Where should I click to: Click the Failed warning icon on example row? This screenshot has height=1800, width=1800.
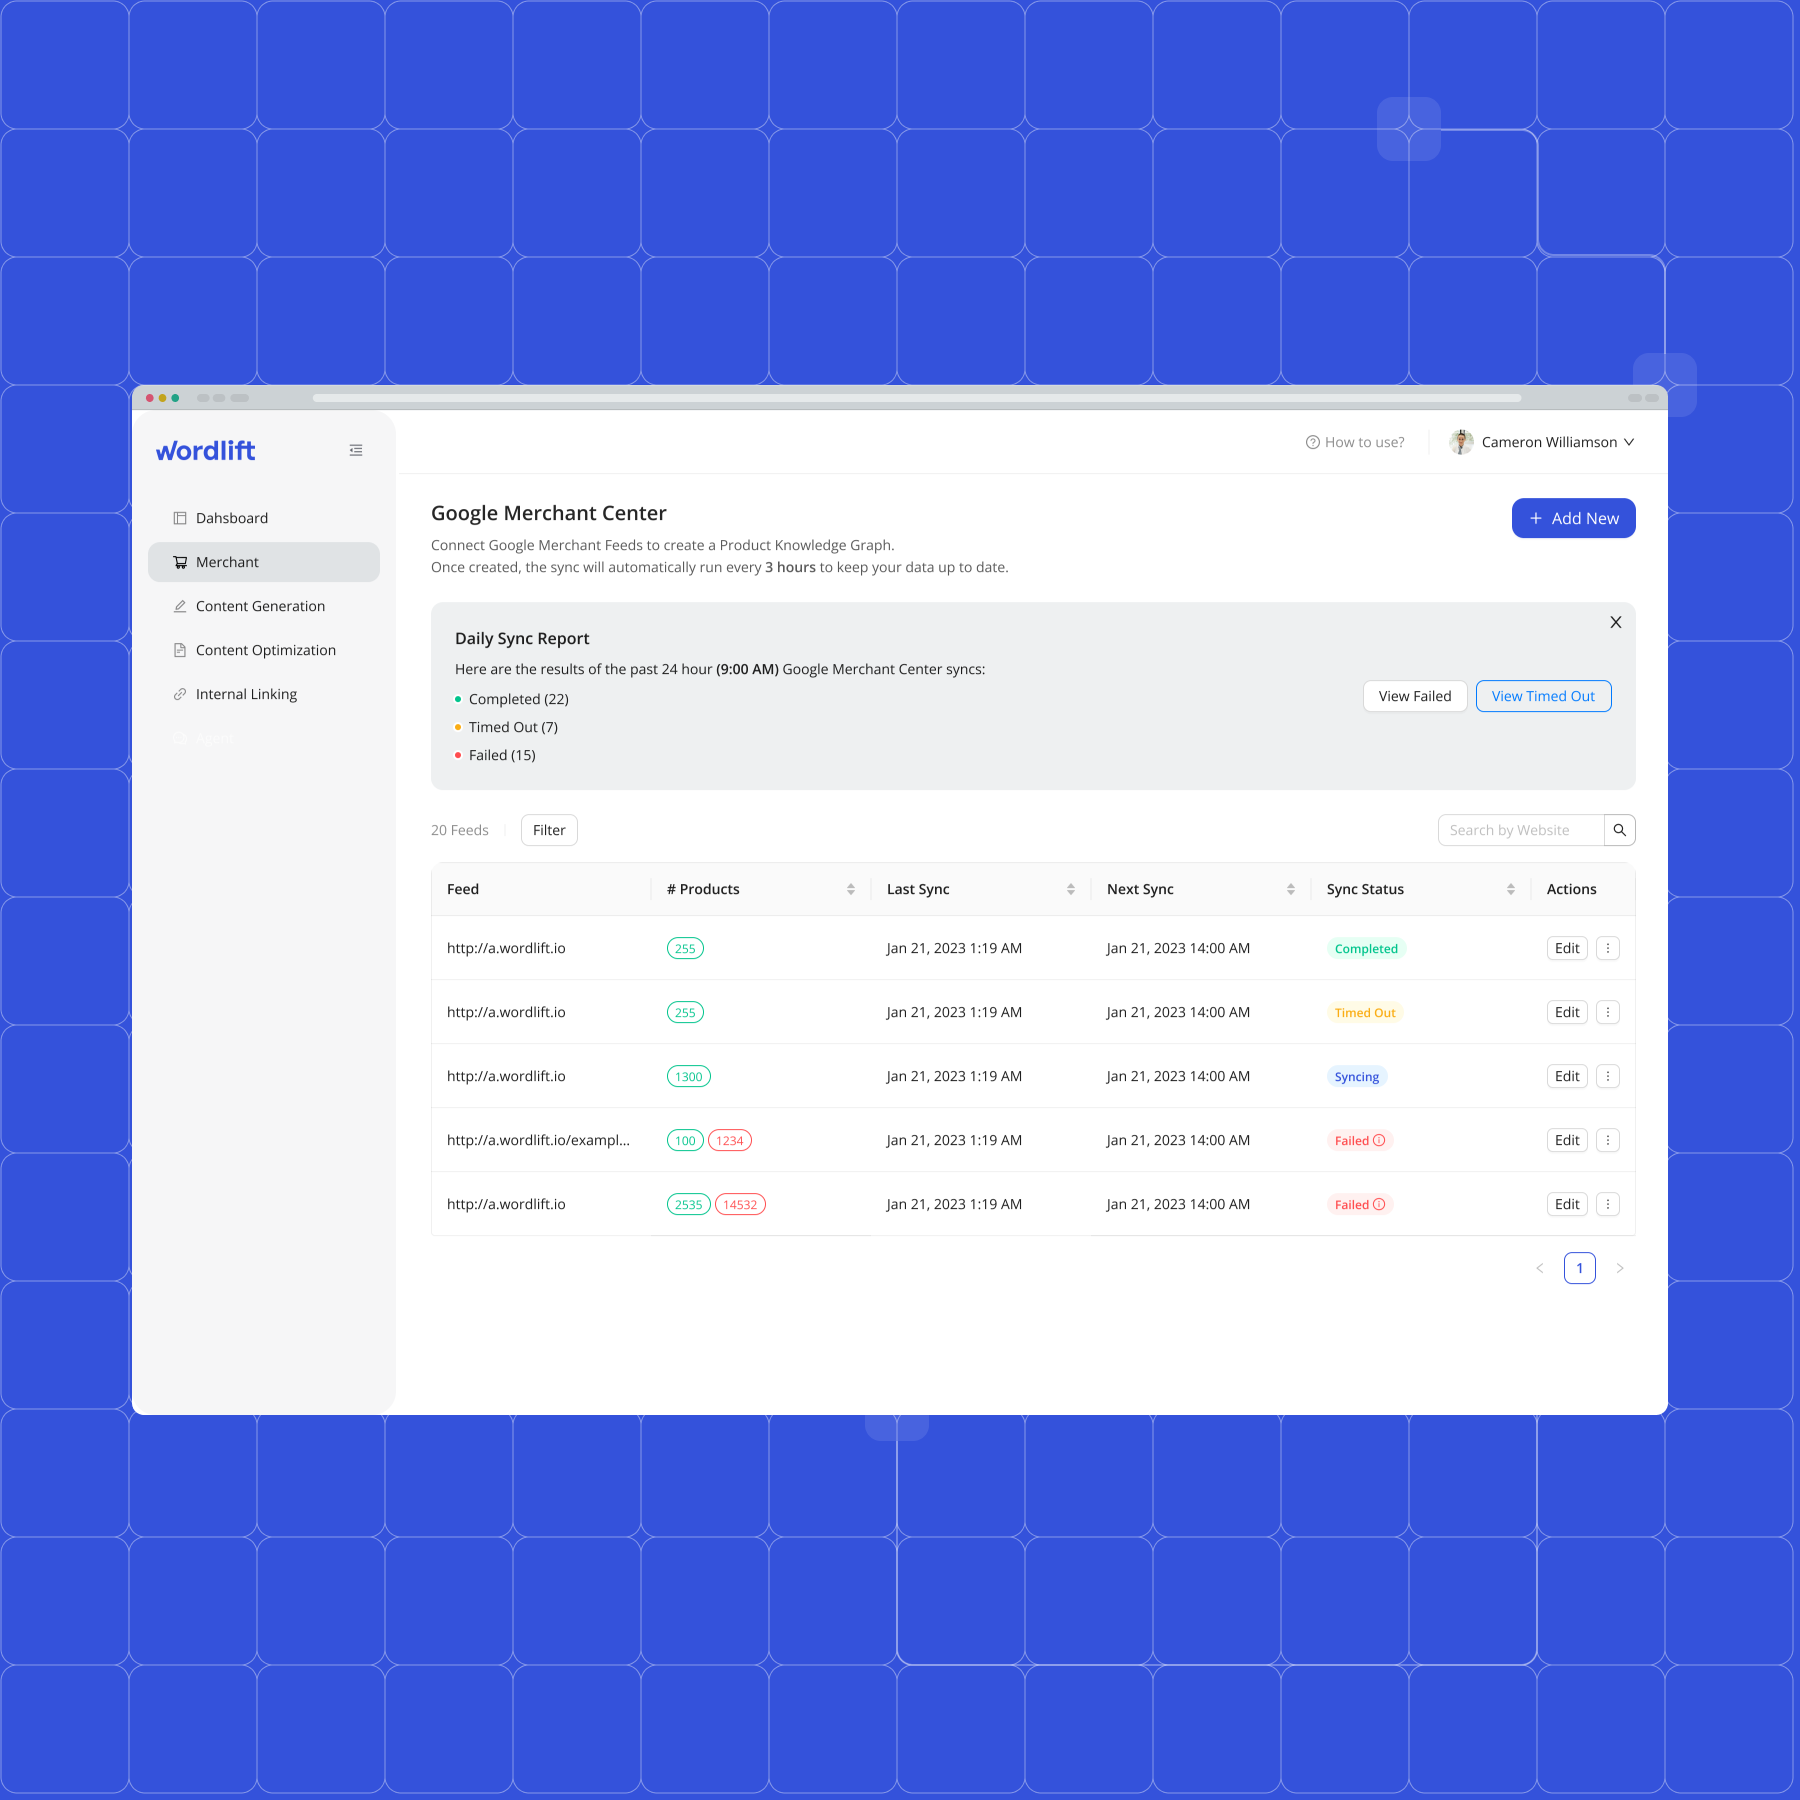click(x=1381, y=1140)
